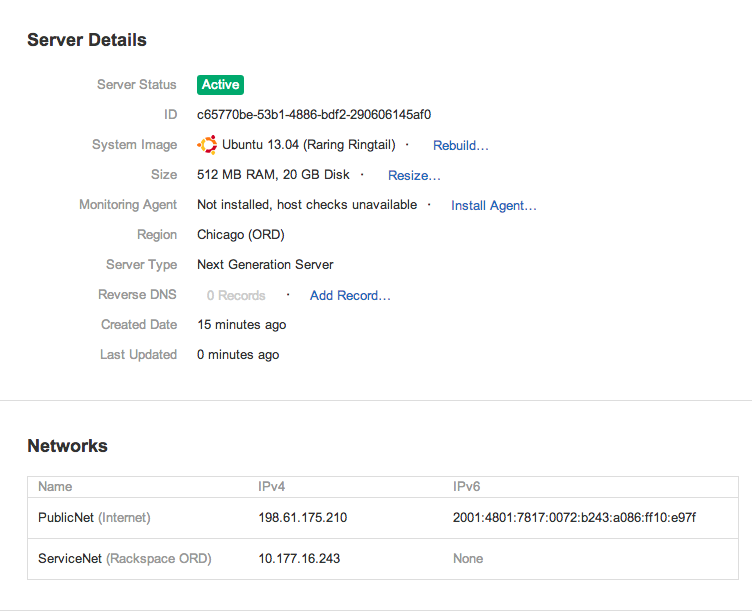The width and height of the screenshot is (752, 614).
Task: Click Install Agent... link
Action: pyautogui.click(x=494, y=206)
